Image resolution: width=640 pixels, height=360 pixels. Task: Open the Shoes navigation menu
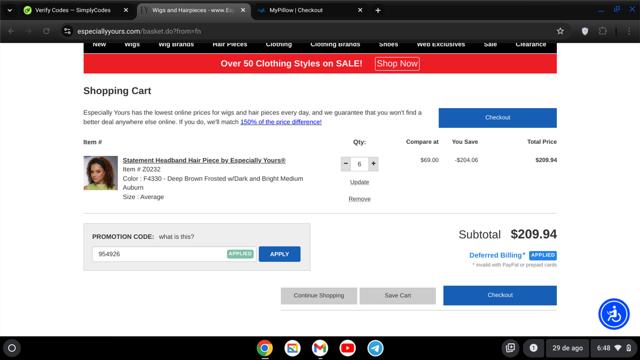tap(388, 44)
